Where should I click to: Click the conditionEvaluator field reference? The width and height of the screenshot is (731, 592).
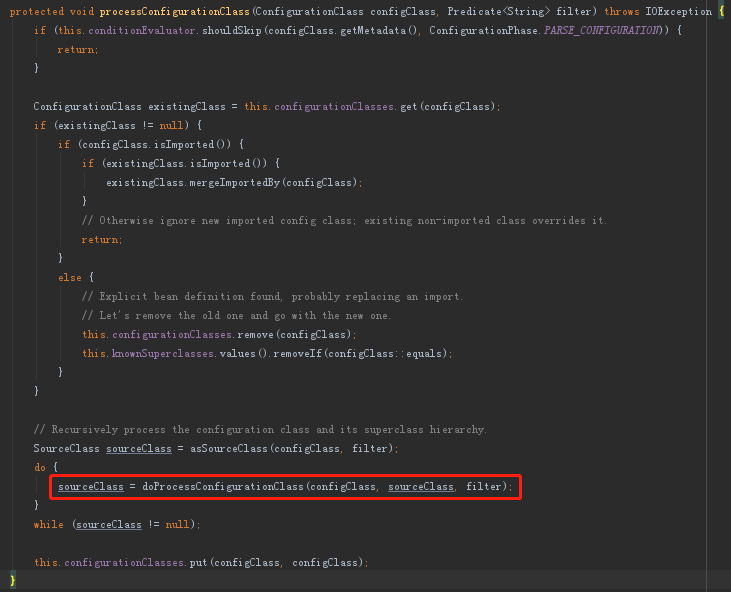tap(141, 30)
